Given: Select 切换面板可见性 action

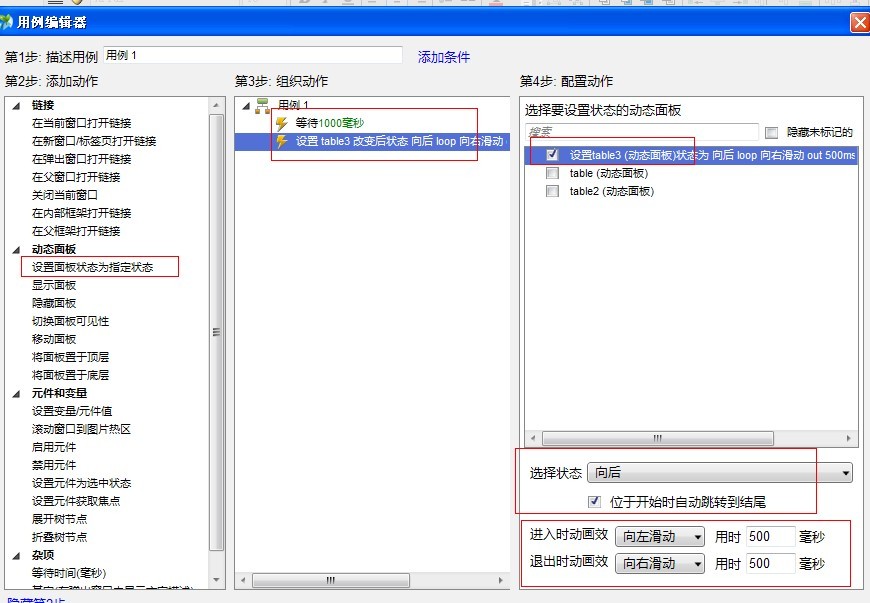Looking at the screenshot, I should pos(70,321).
